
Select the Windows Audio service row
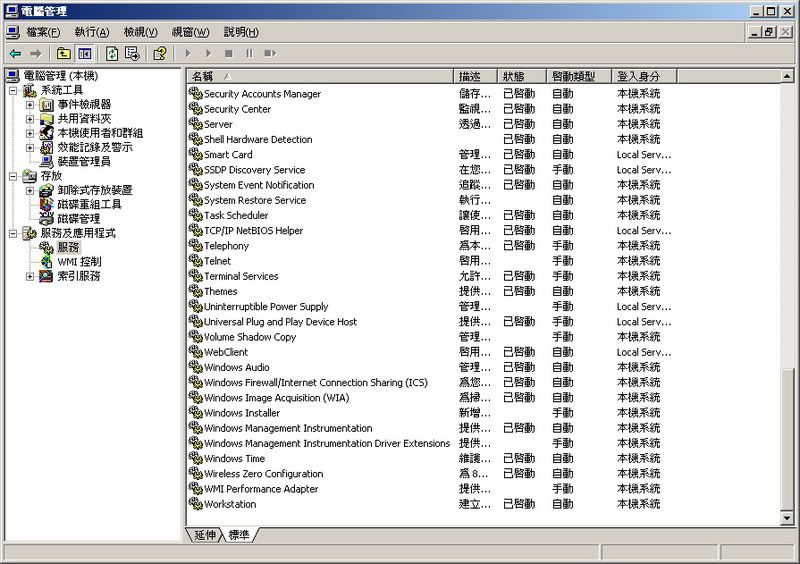tap(236, 367)
